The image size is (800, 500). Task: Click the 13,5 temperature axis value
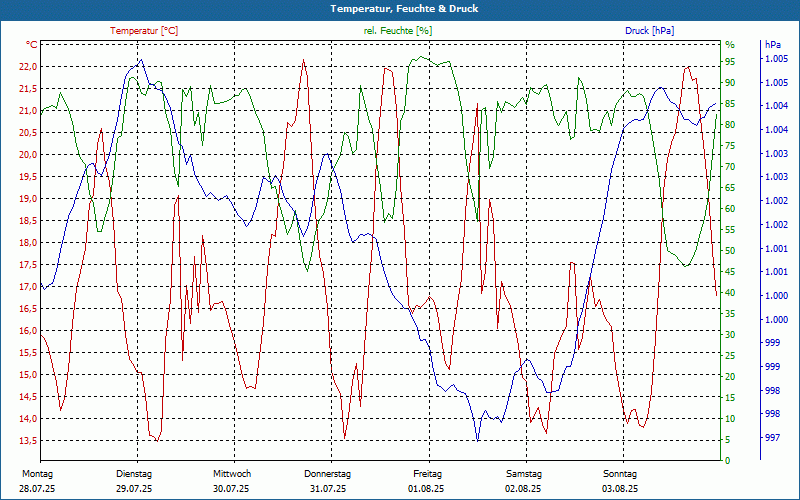pyautogui.click(x=28, y=440)
